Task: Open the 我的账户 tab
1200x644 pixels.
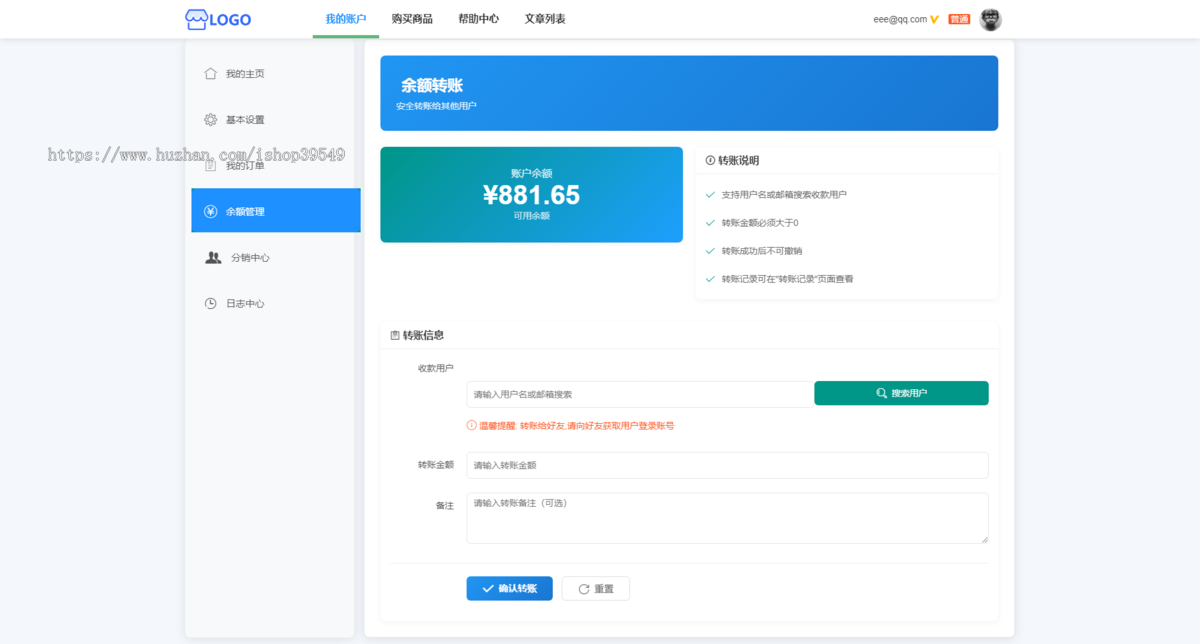Action: [x=346, y=19]
